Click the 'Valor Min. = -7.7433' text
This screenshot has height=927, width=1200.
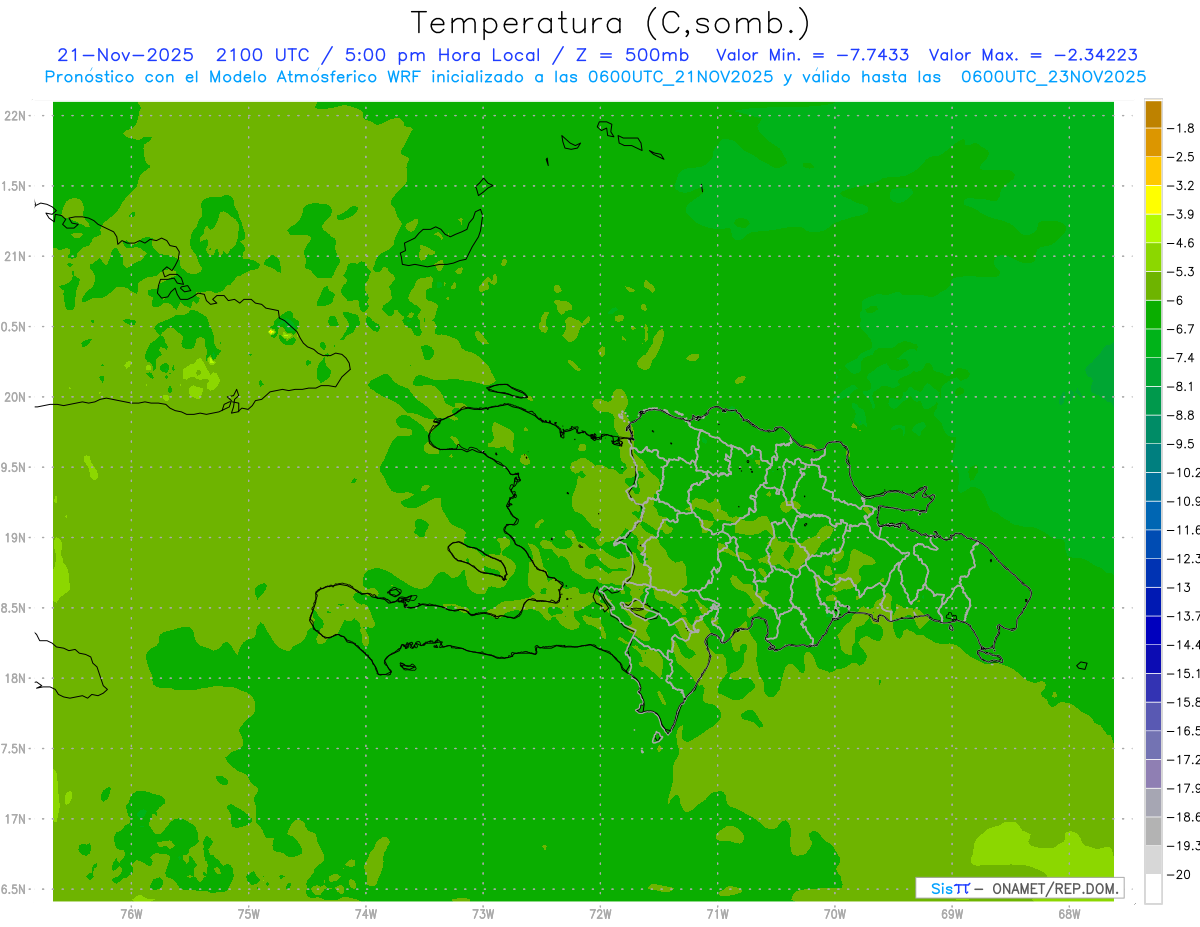coord(813,55)
